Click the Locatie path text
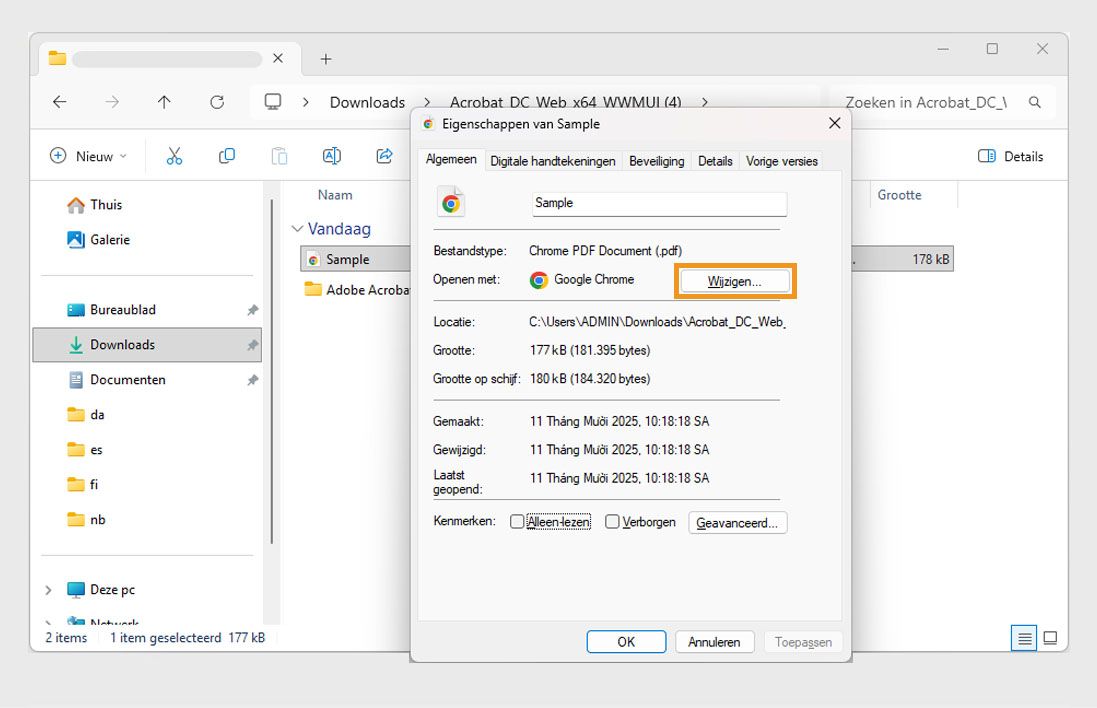 point(657,322)
